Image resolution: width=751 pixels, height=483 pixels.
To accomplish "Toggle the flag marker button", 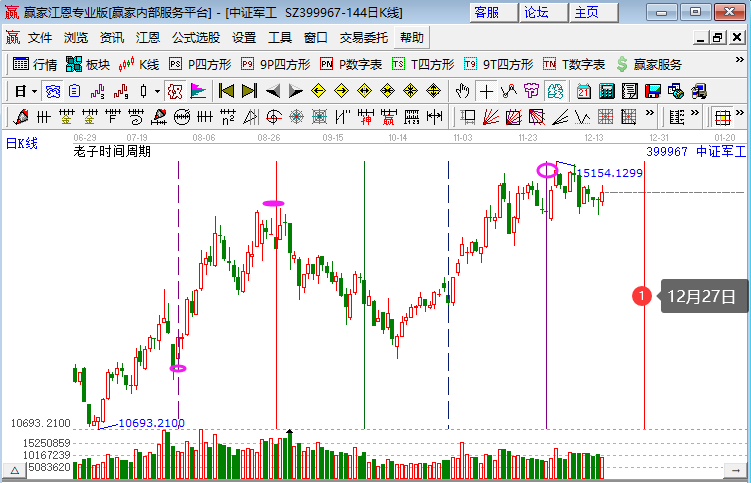I will pos(198,91).
